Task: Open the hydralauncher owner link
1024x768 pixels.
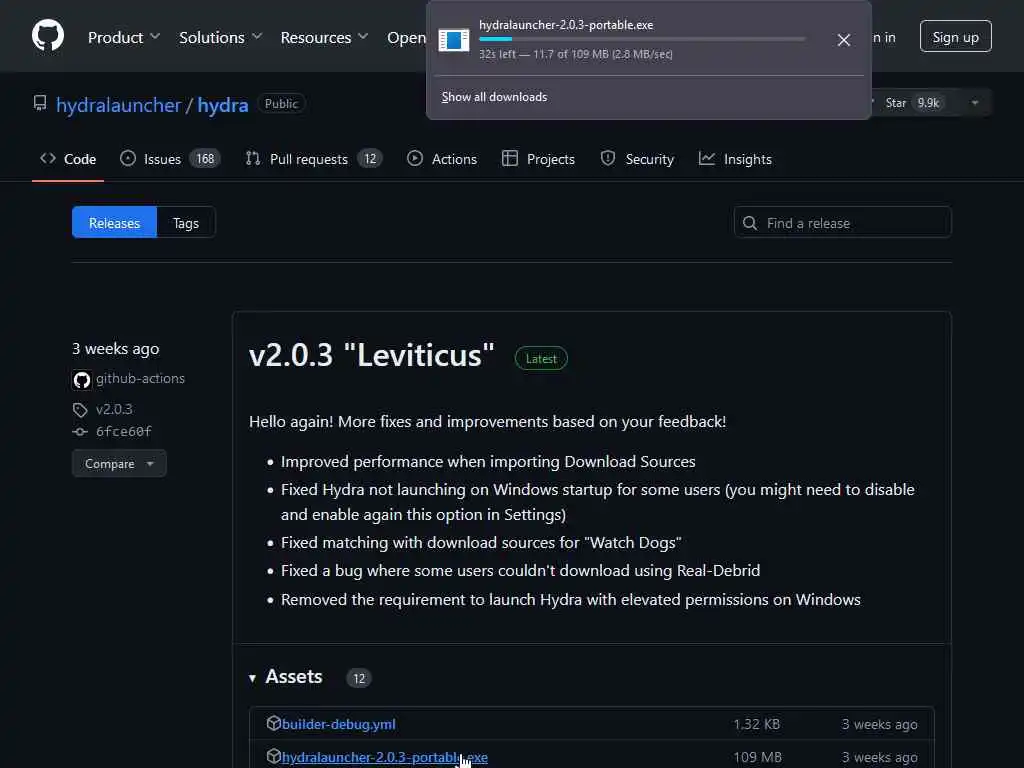Action: click(118, 105)
